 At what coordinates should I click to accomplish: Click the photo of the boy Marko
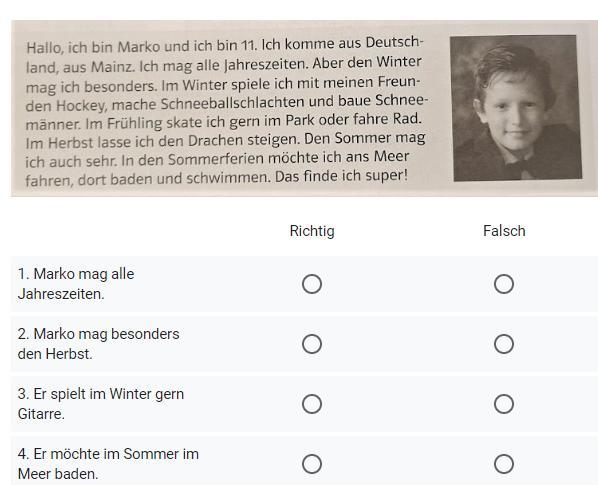click(516, 108)
